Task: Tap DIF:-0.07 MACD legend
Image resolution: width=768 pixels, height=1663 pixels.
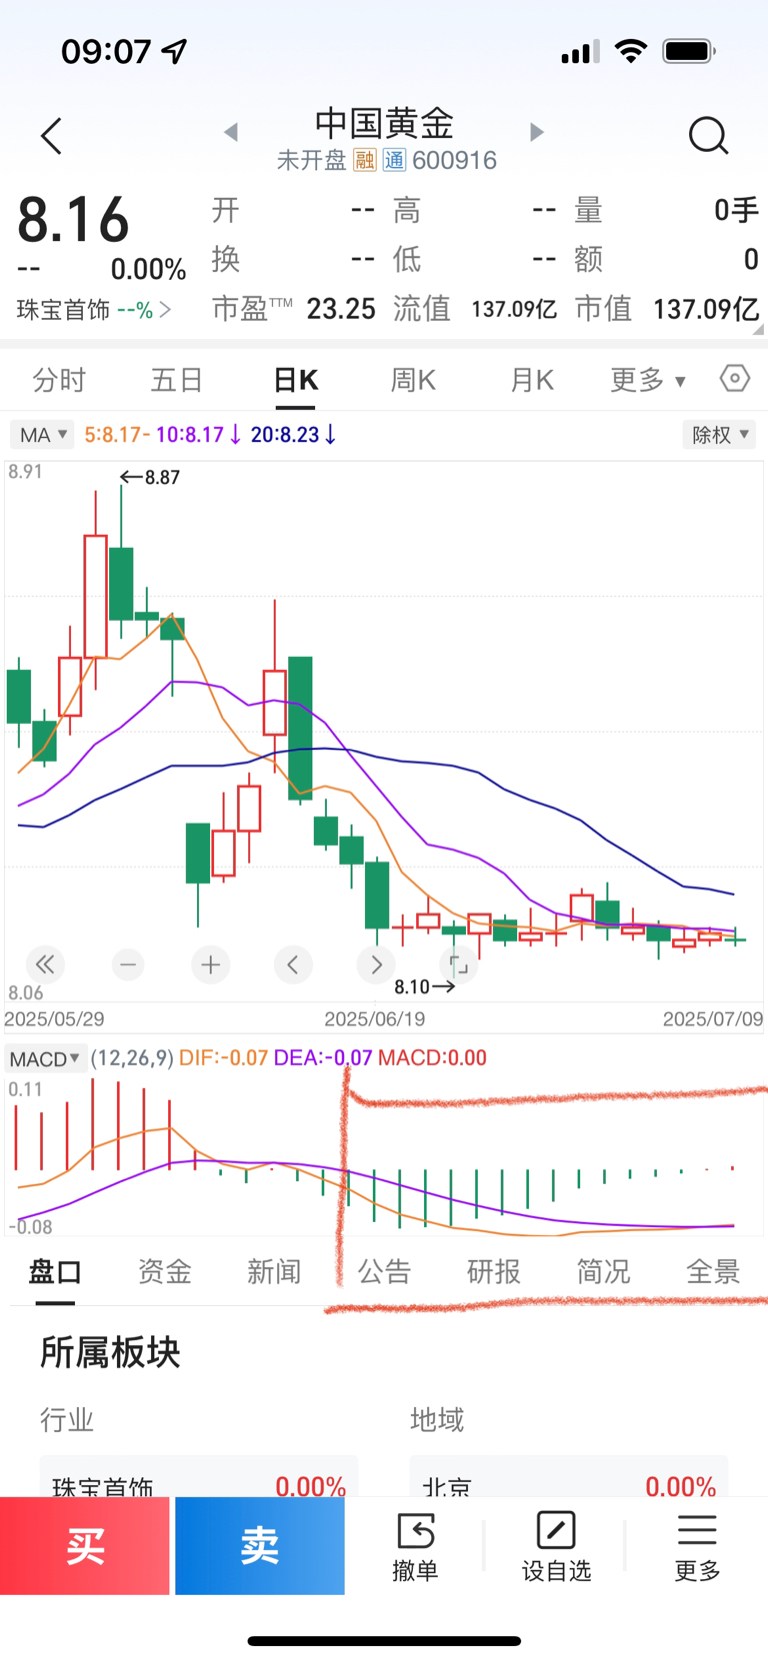Action: coord(223,1058)
